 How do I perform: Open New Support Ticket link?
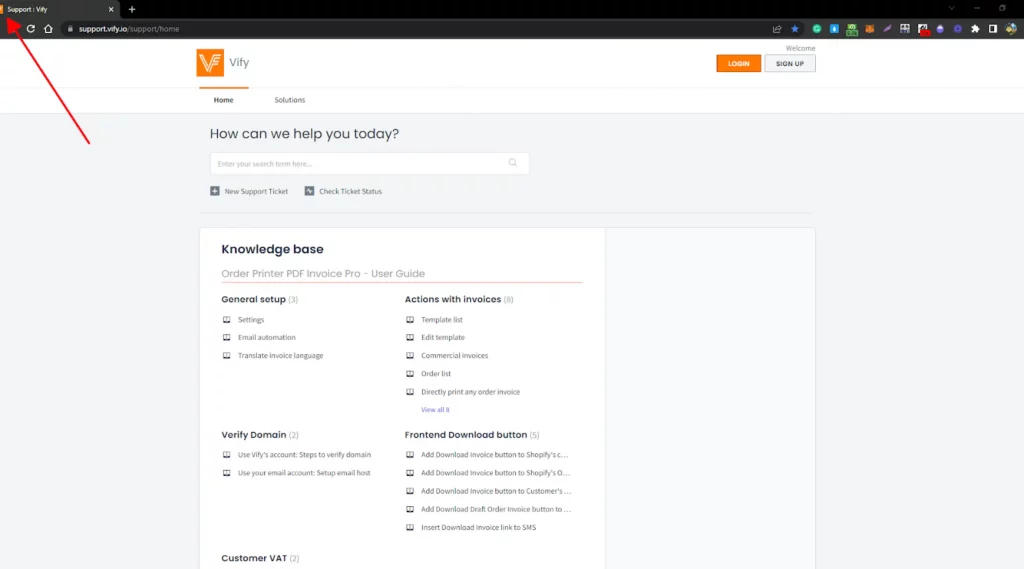tap(255, 191)
